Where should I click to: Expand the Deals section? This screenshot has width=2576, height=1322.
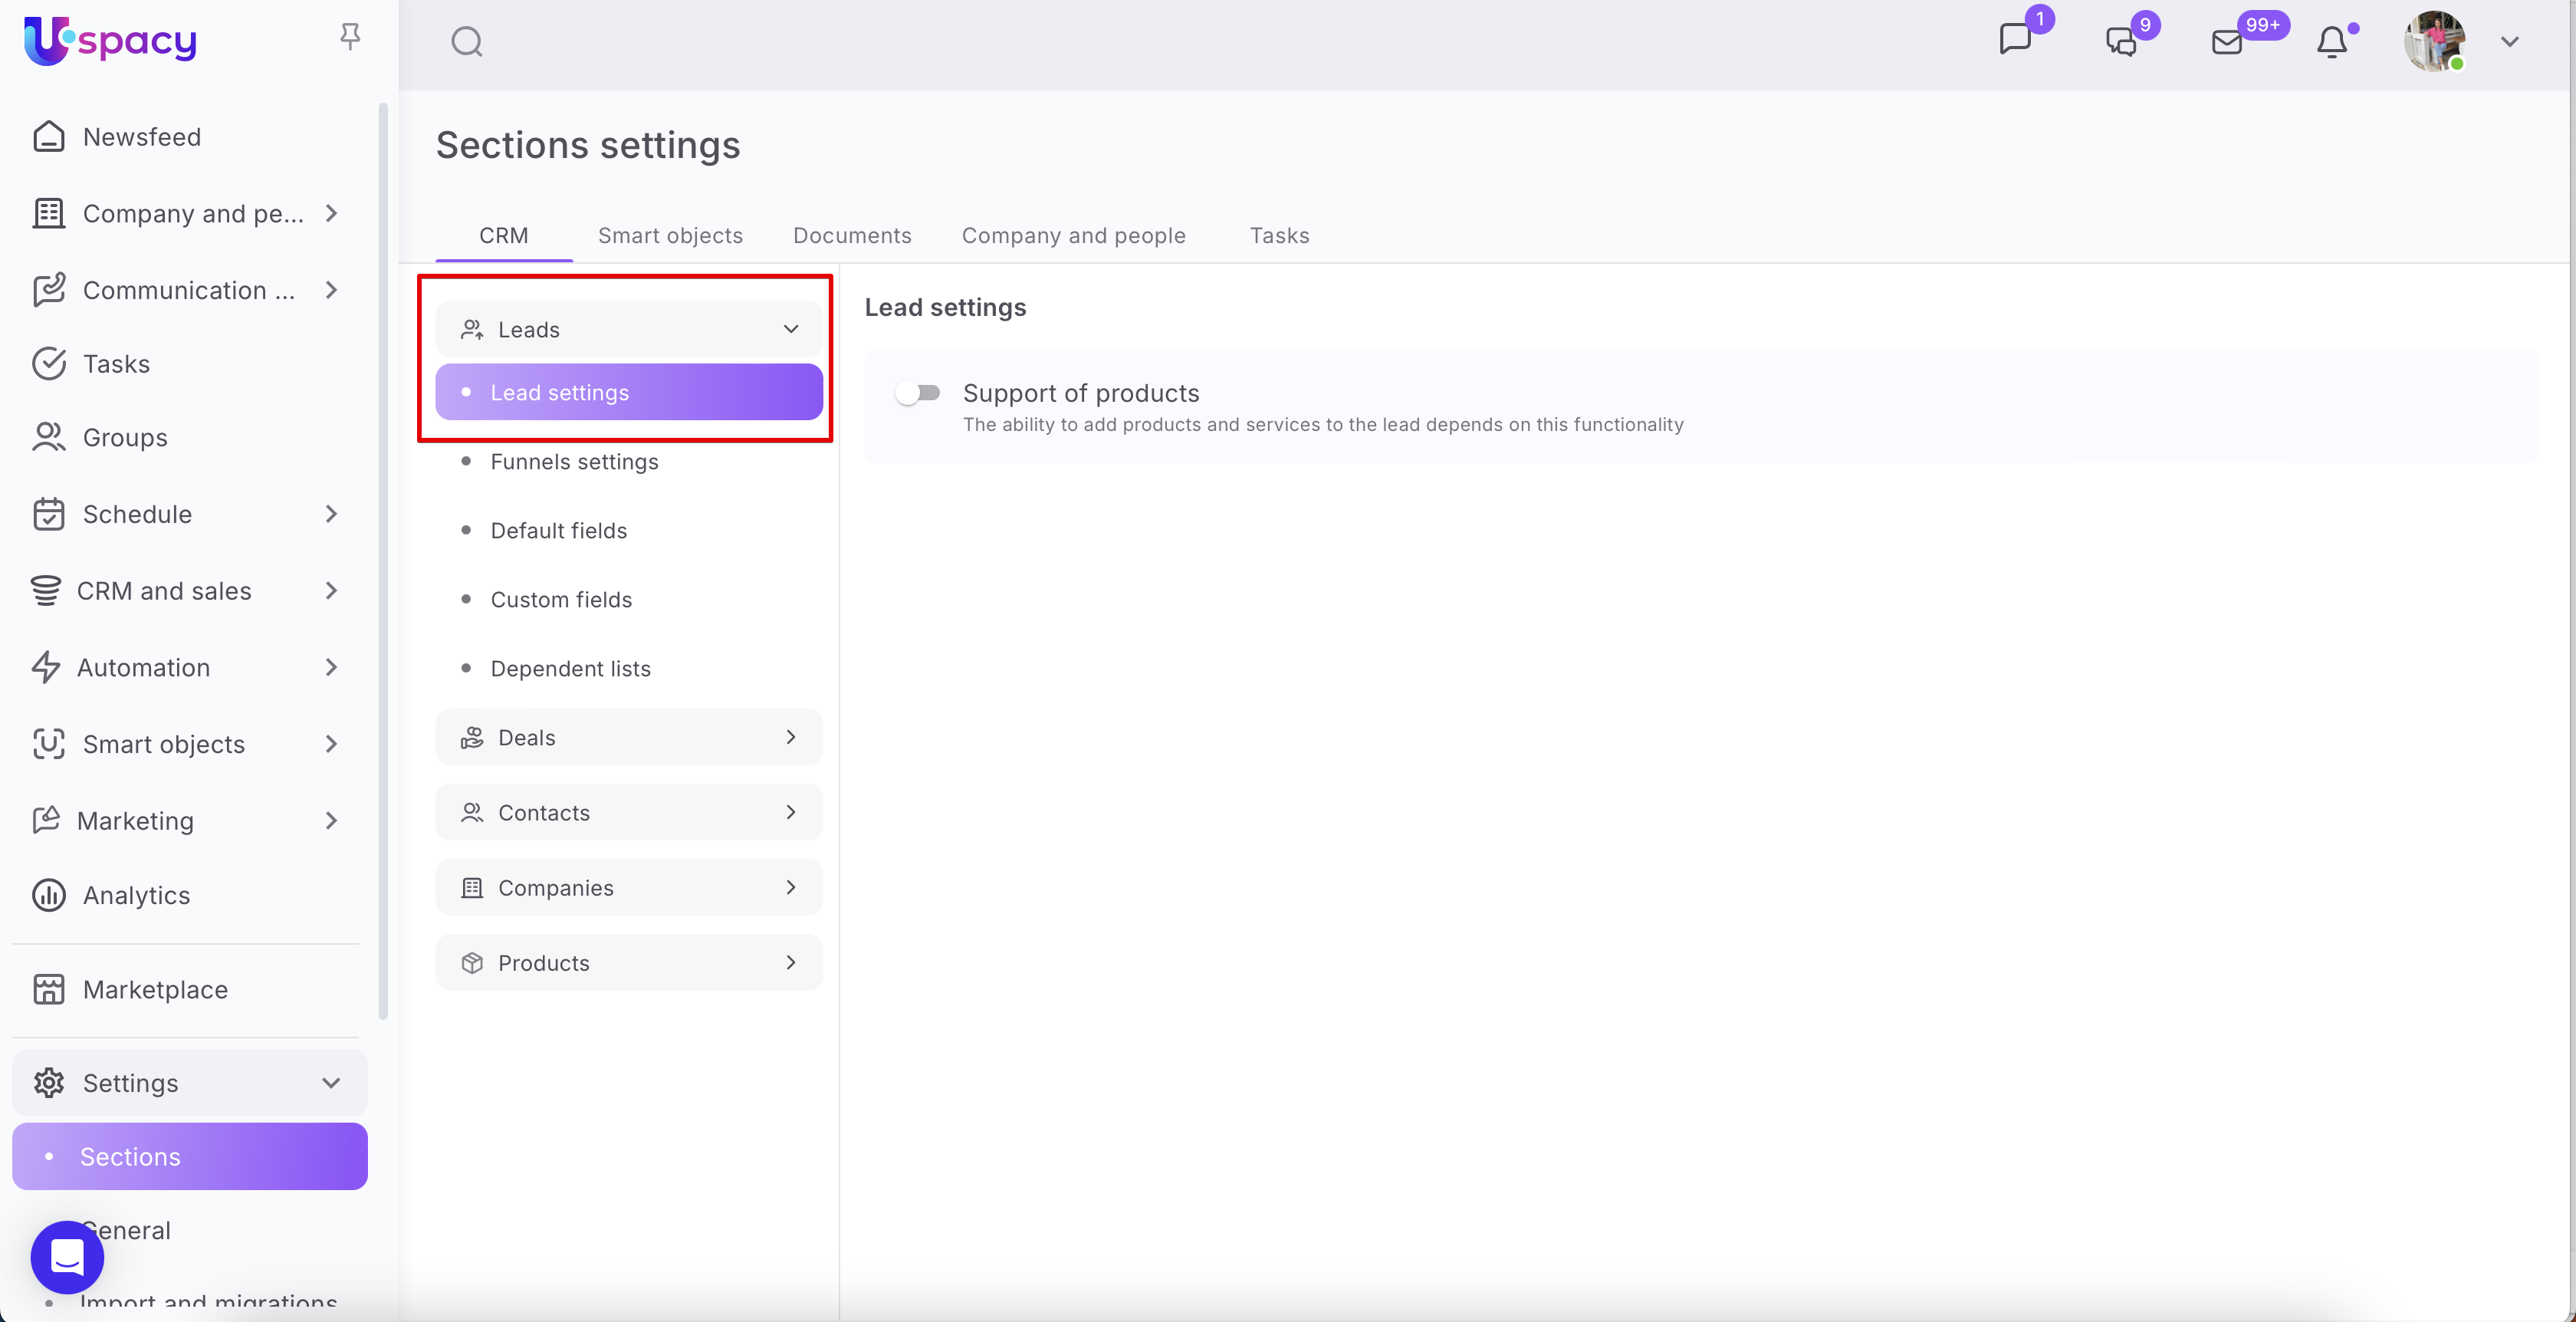click(629, 738)
